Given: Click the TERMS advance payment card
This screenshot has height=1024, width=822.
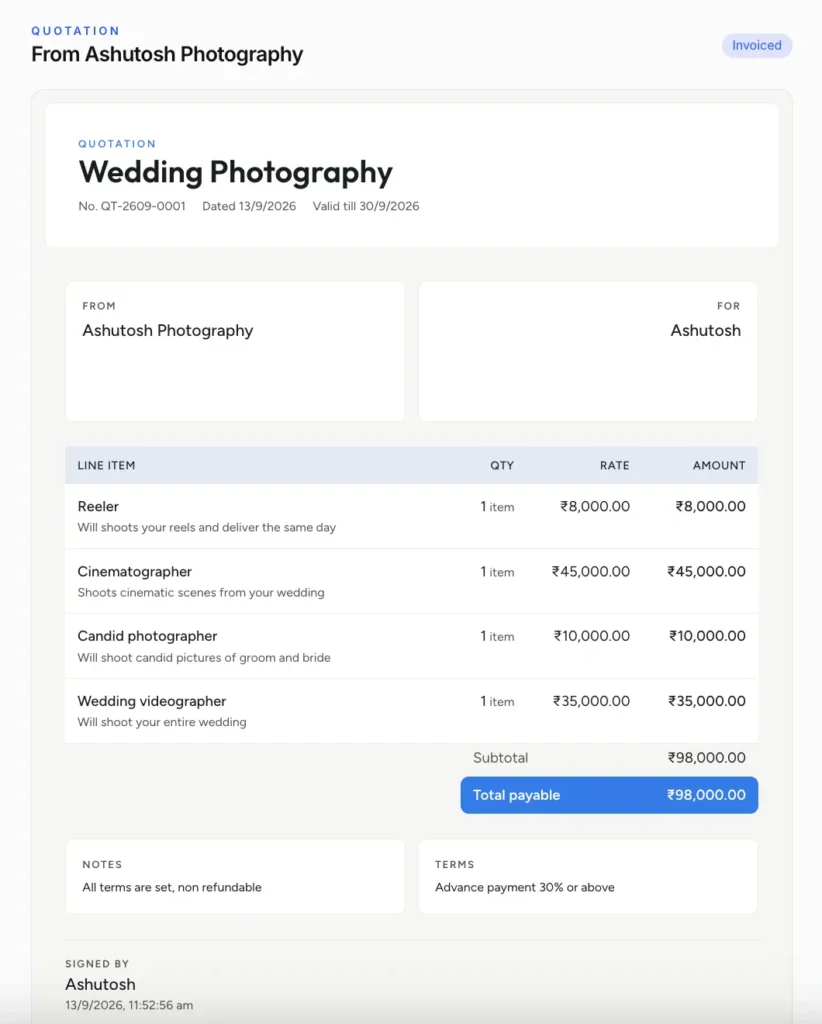Looking at the screenshot, I should click(588, 876).
